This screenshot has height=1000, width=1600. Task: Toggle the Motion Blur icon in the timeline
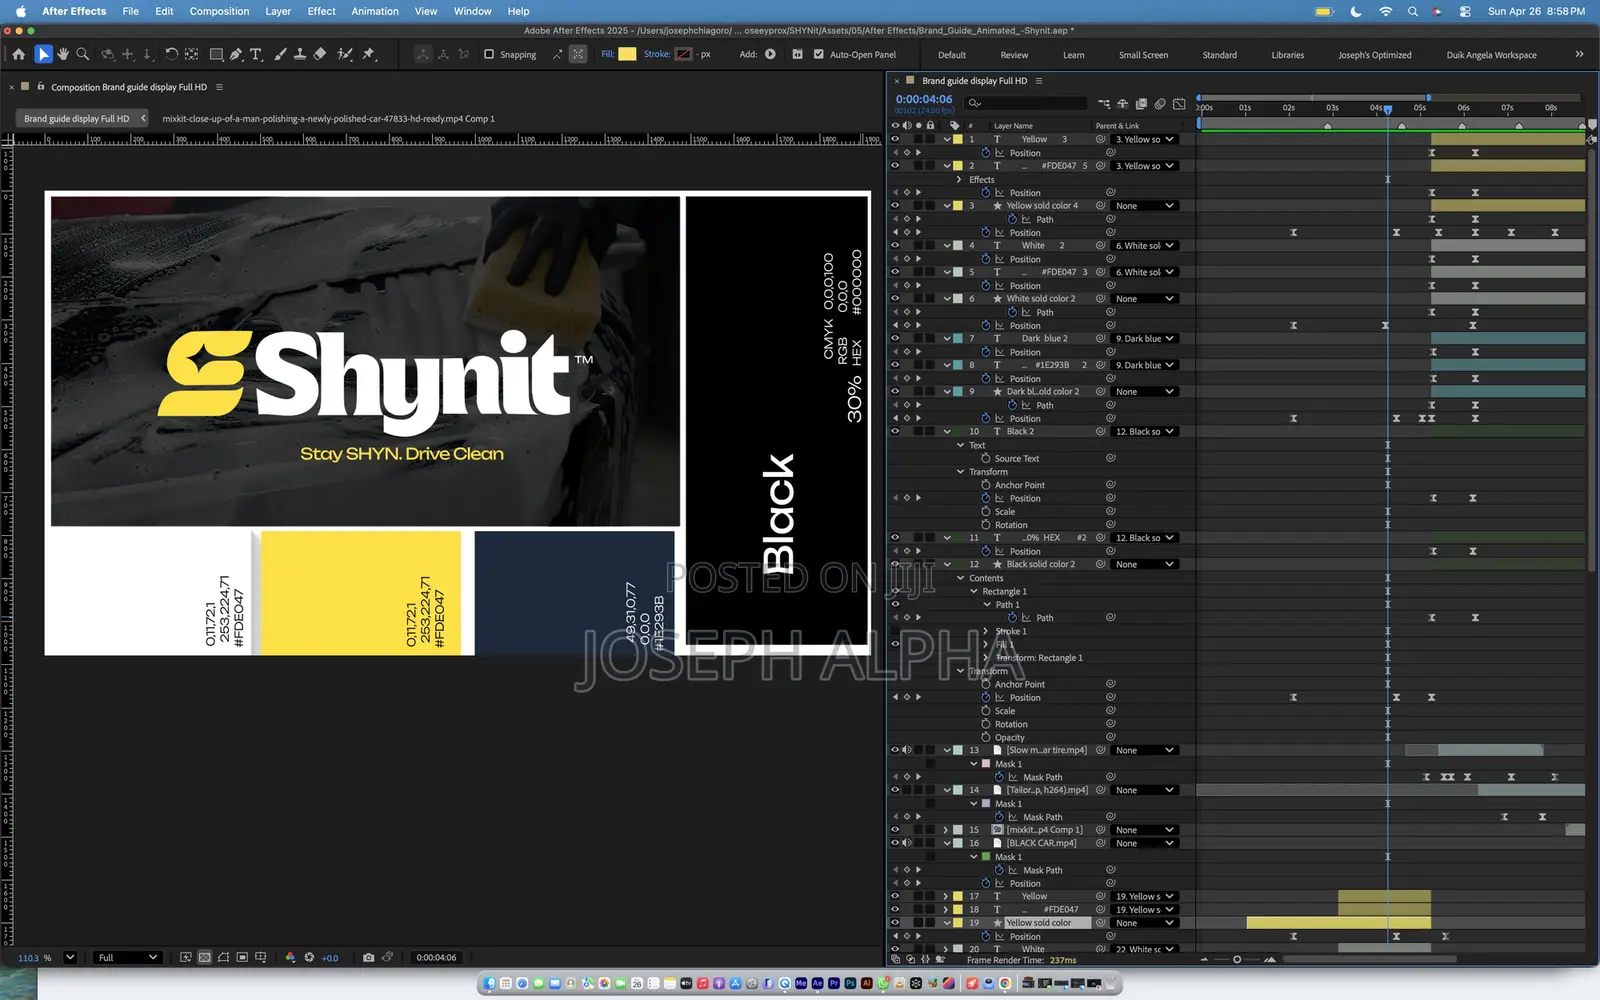[1160, 103]
